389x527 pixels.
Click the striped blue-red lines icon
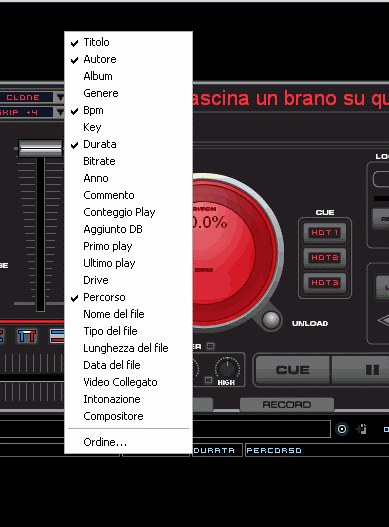56,336
